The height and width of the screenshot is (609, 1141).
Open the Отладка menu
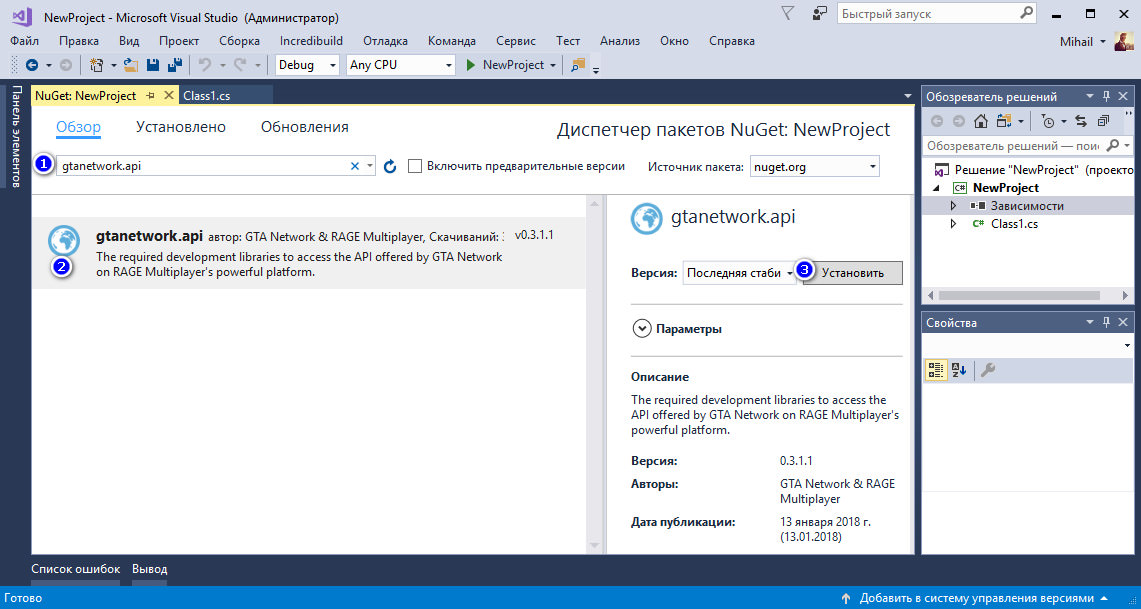coord(385,41)
